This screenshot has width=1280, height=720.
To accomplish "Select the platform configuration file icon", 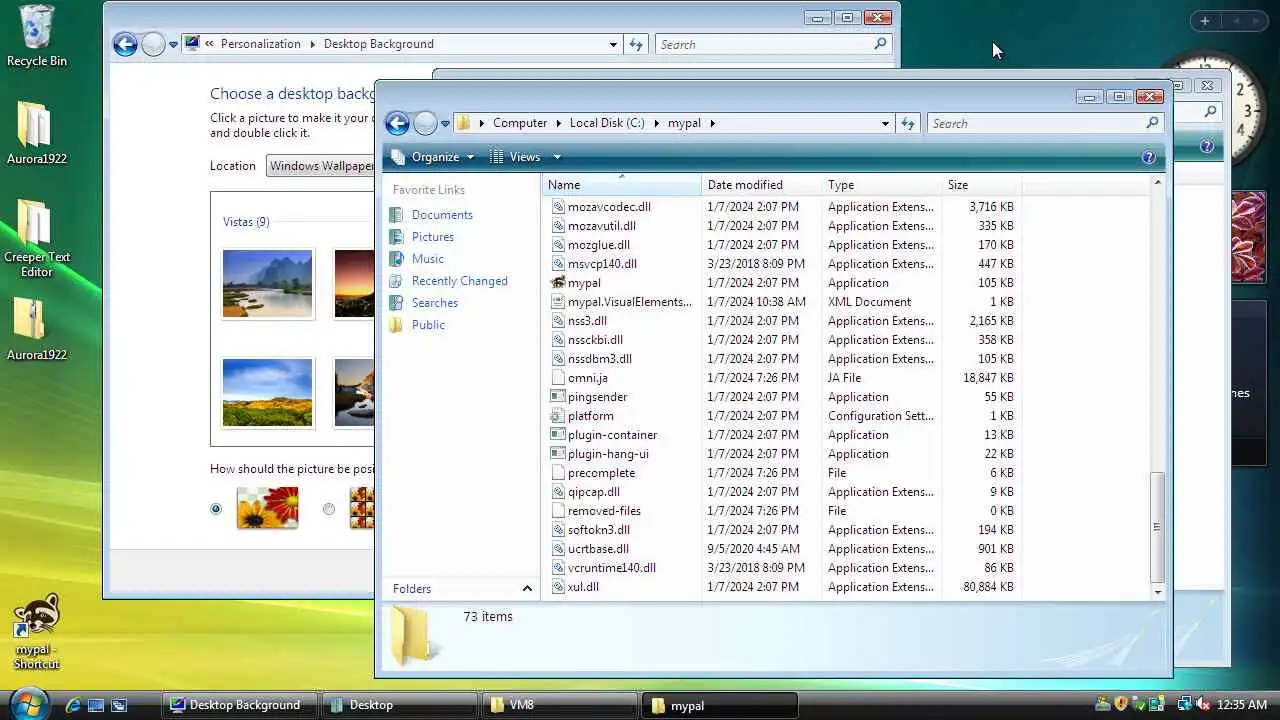I will (x=559, y=416).
